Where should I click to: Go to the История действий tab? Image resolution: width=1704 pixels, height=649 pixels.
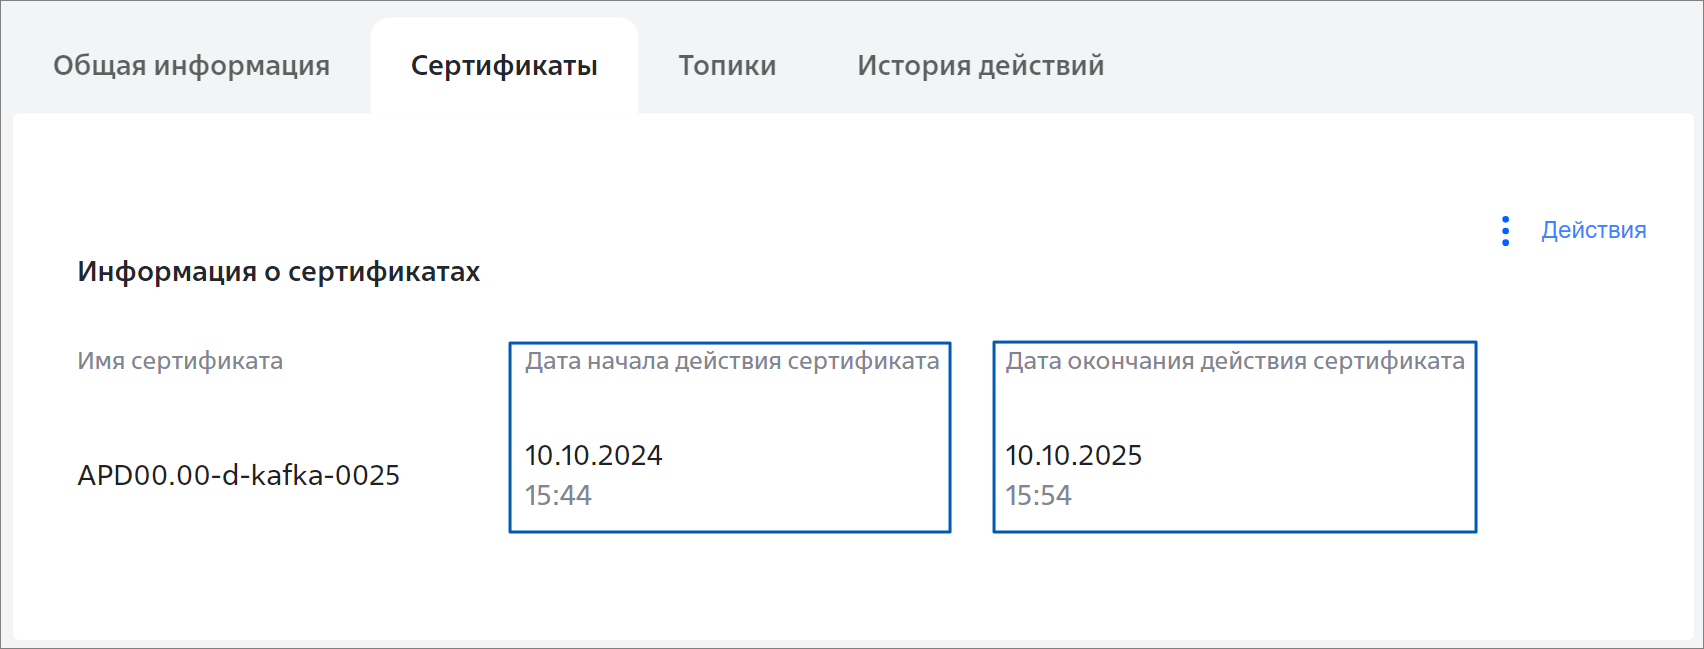point(980,65)
